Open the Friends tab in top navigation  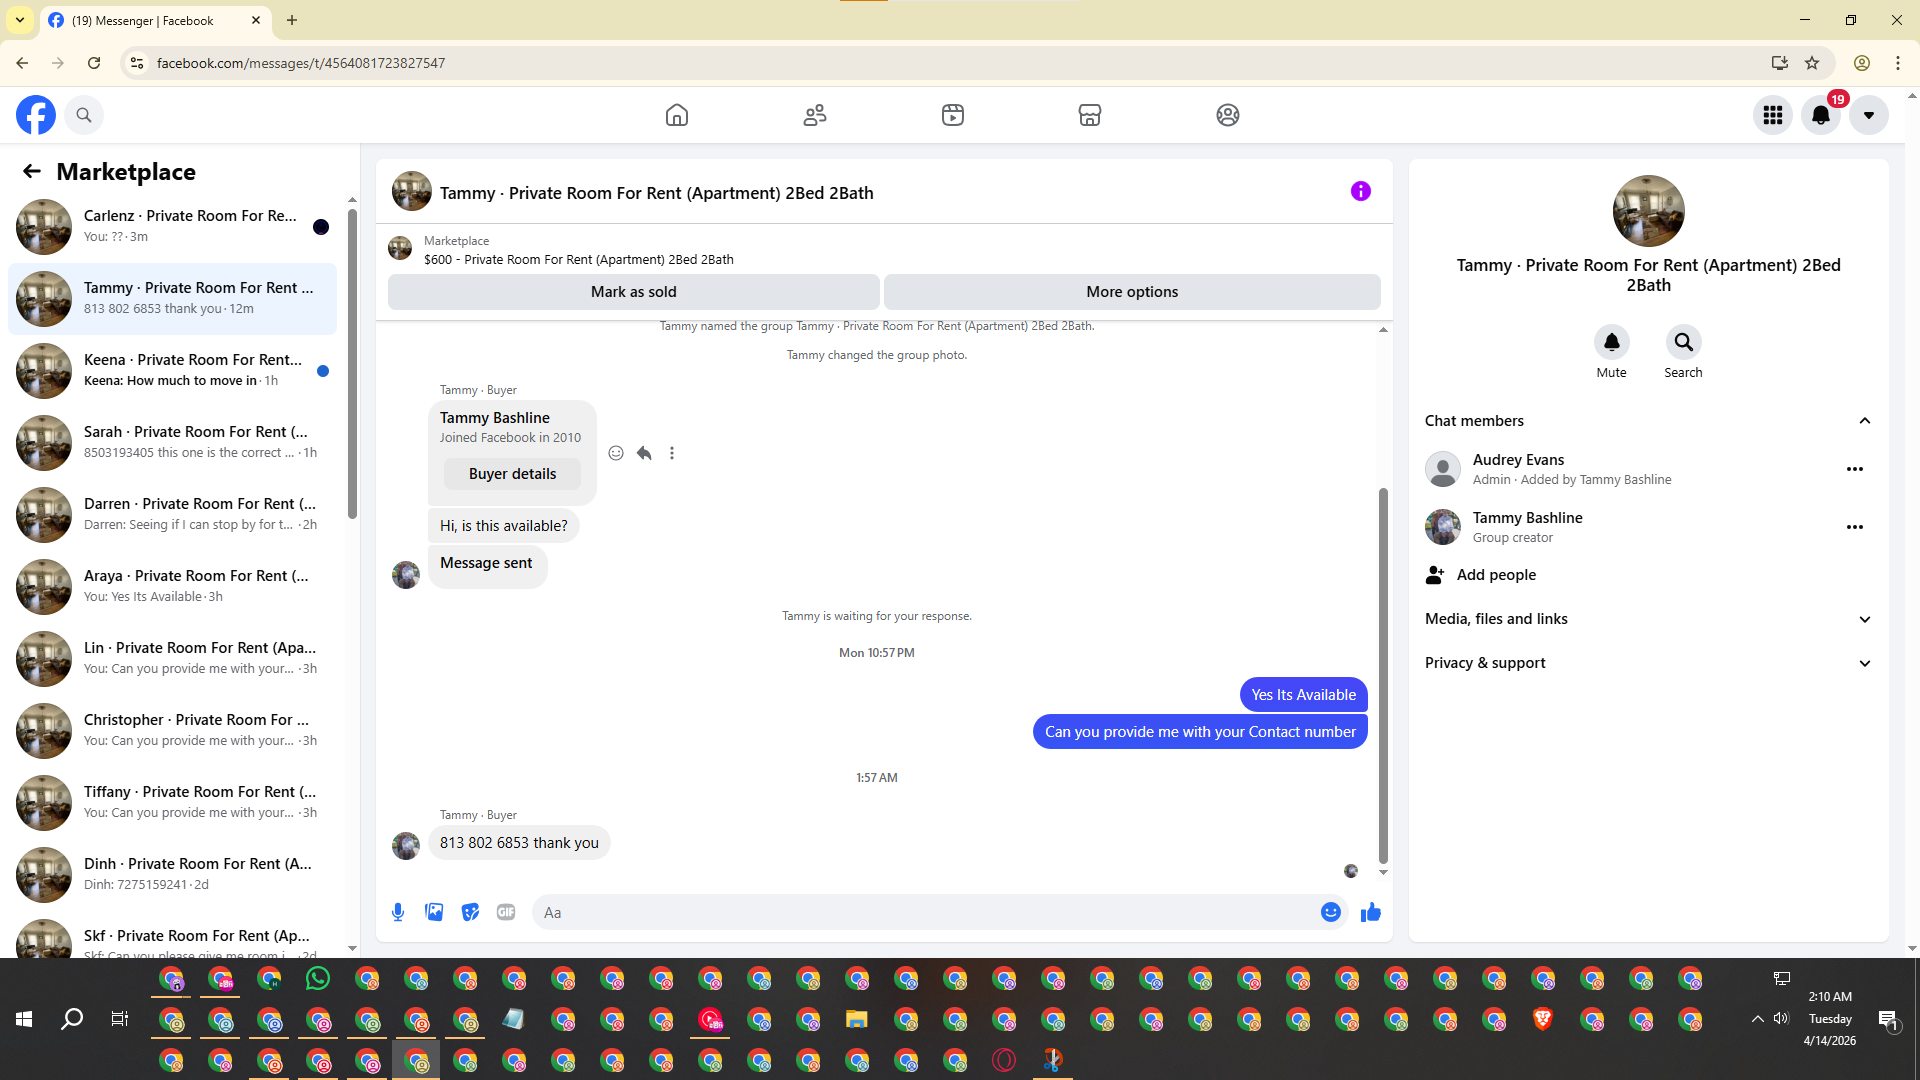tap(814, 115)
